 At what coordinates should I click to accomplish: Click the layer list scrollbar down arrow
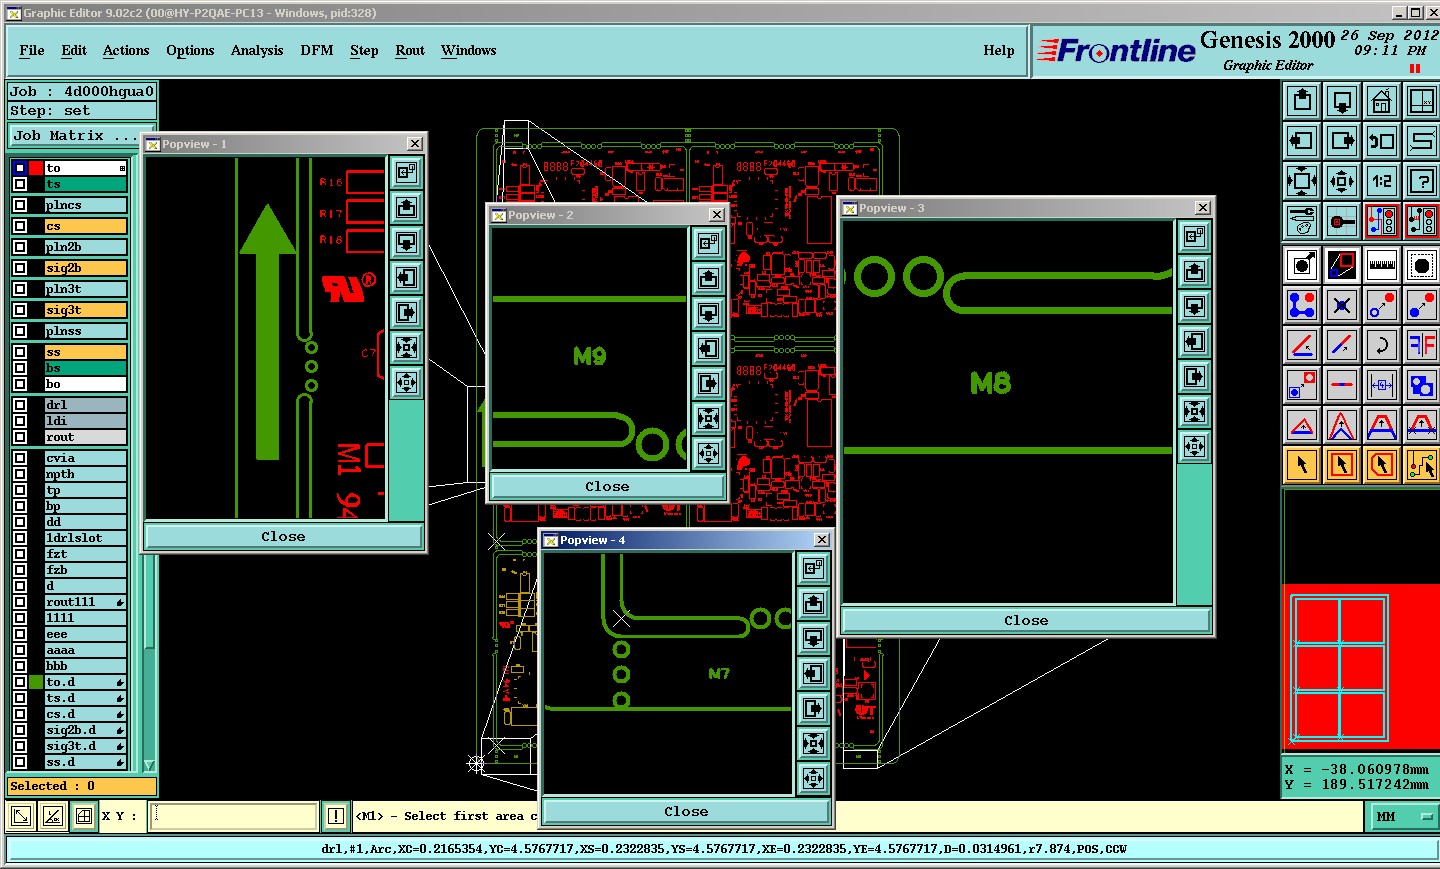[x=149, y=765]
